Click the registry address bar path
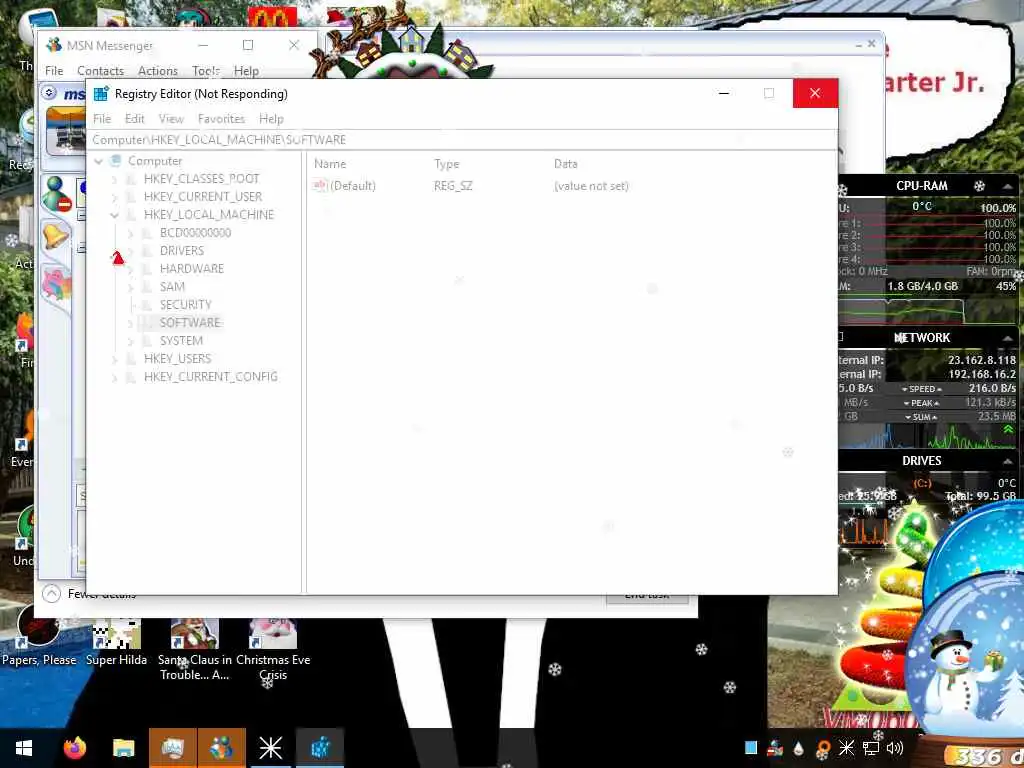Viewport: 1024px width, 768px height. [x=462, y=140]
